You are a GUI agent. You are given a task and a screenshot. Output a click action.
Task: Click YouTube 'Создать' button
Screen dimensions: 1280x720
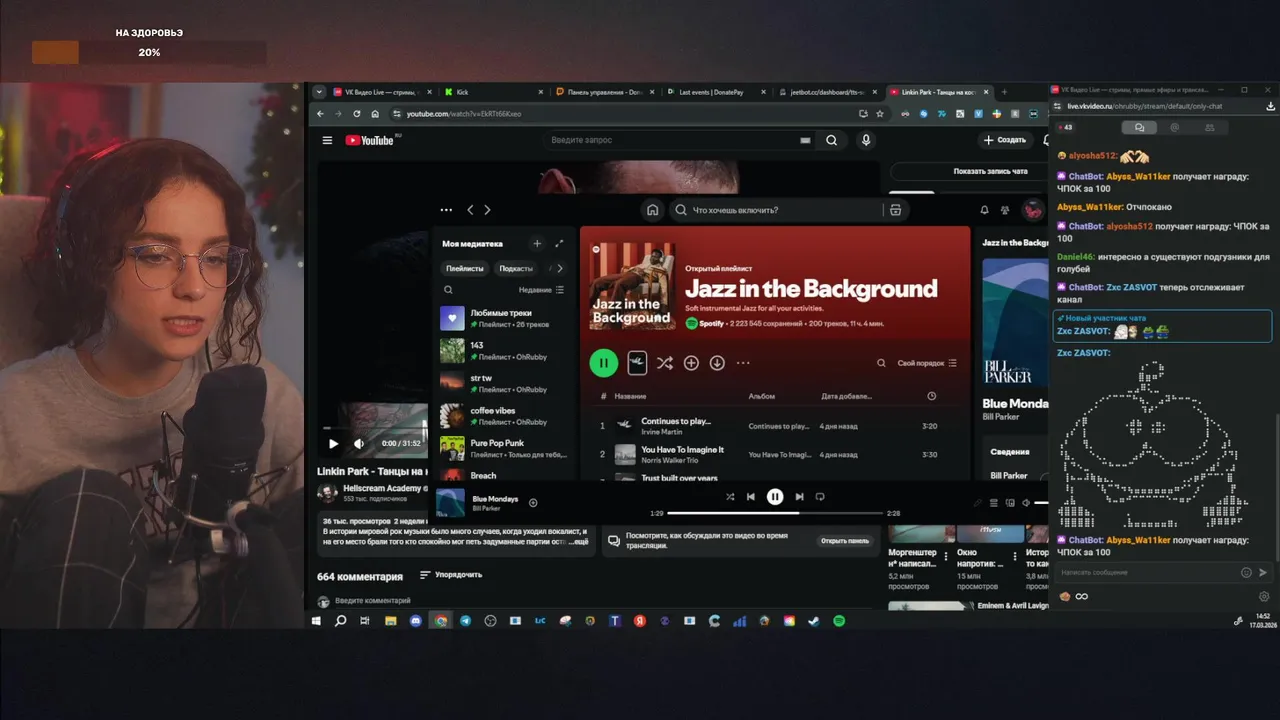pyautogui.click(x=1006, y=141)
